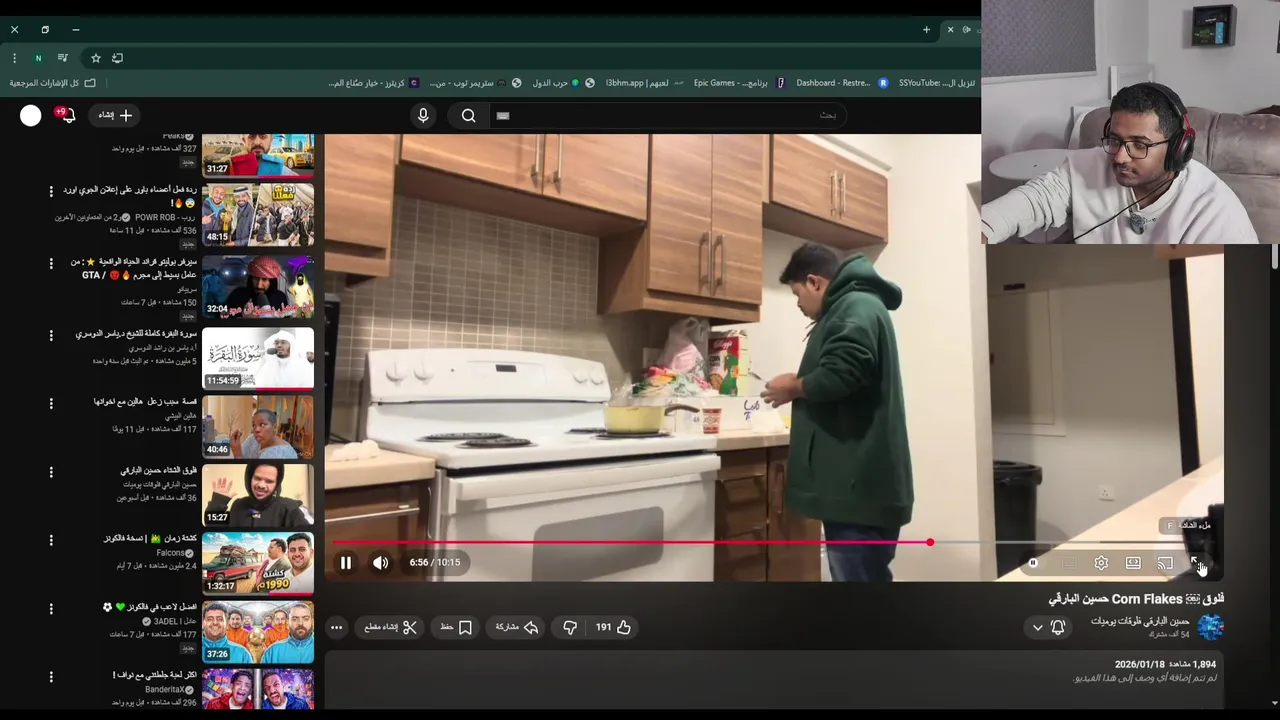The height and width of the screenshot is (720, 1280).
Task: Mute the video volume speaker icon
Action: [x=381, y=563]
